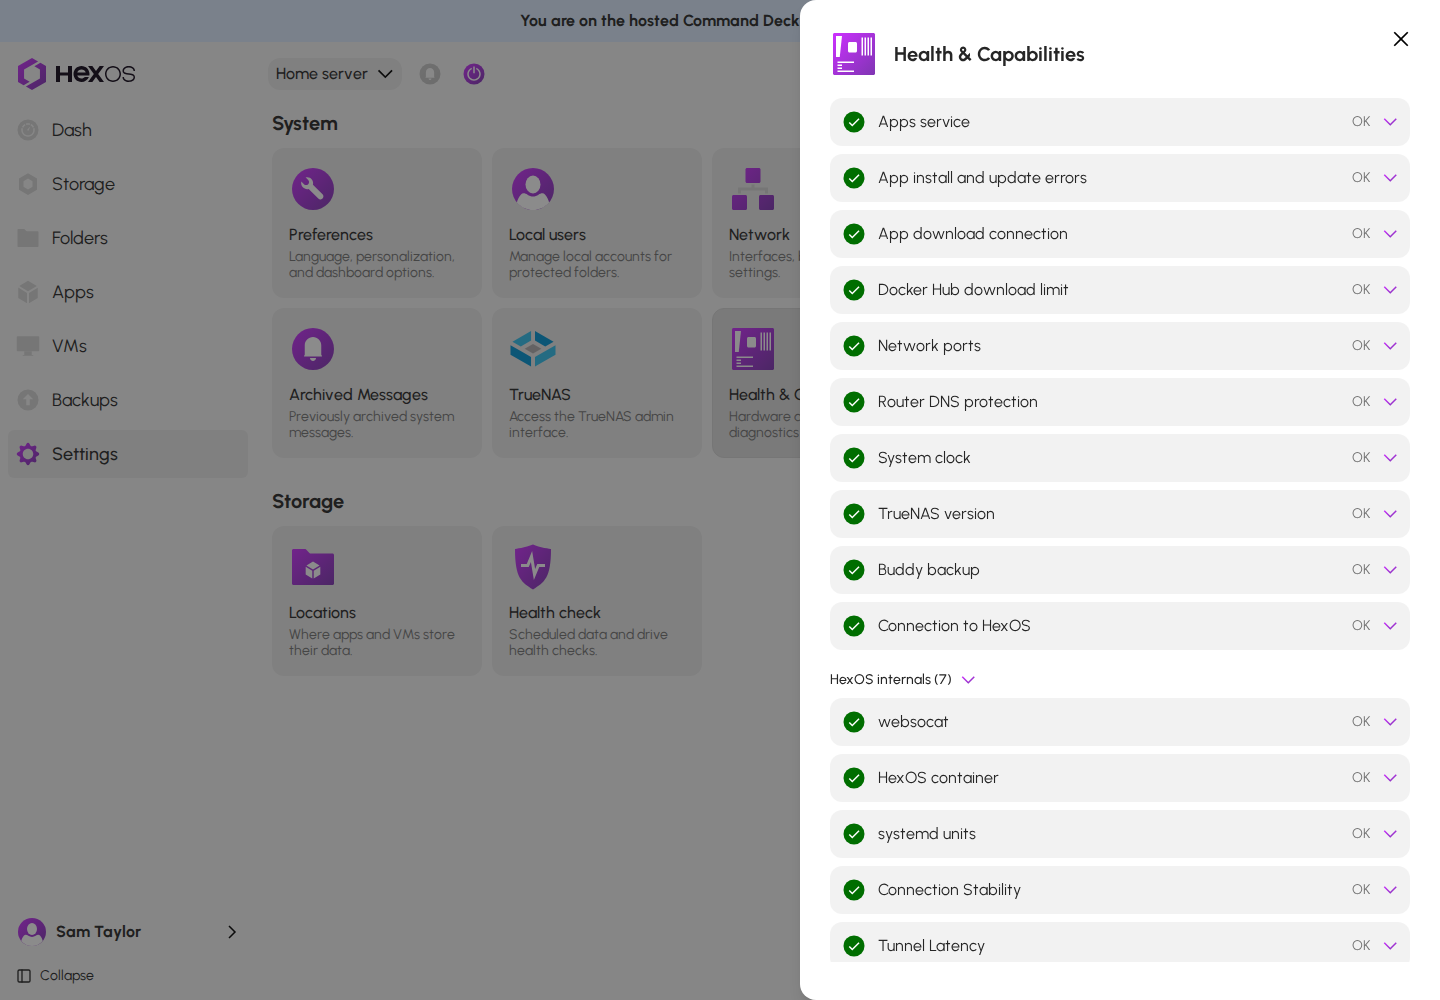Click the green check beside Network ports

(x=854, y=346)
